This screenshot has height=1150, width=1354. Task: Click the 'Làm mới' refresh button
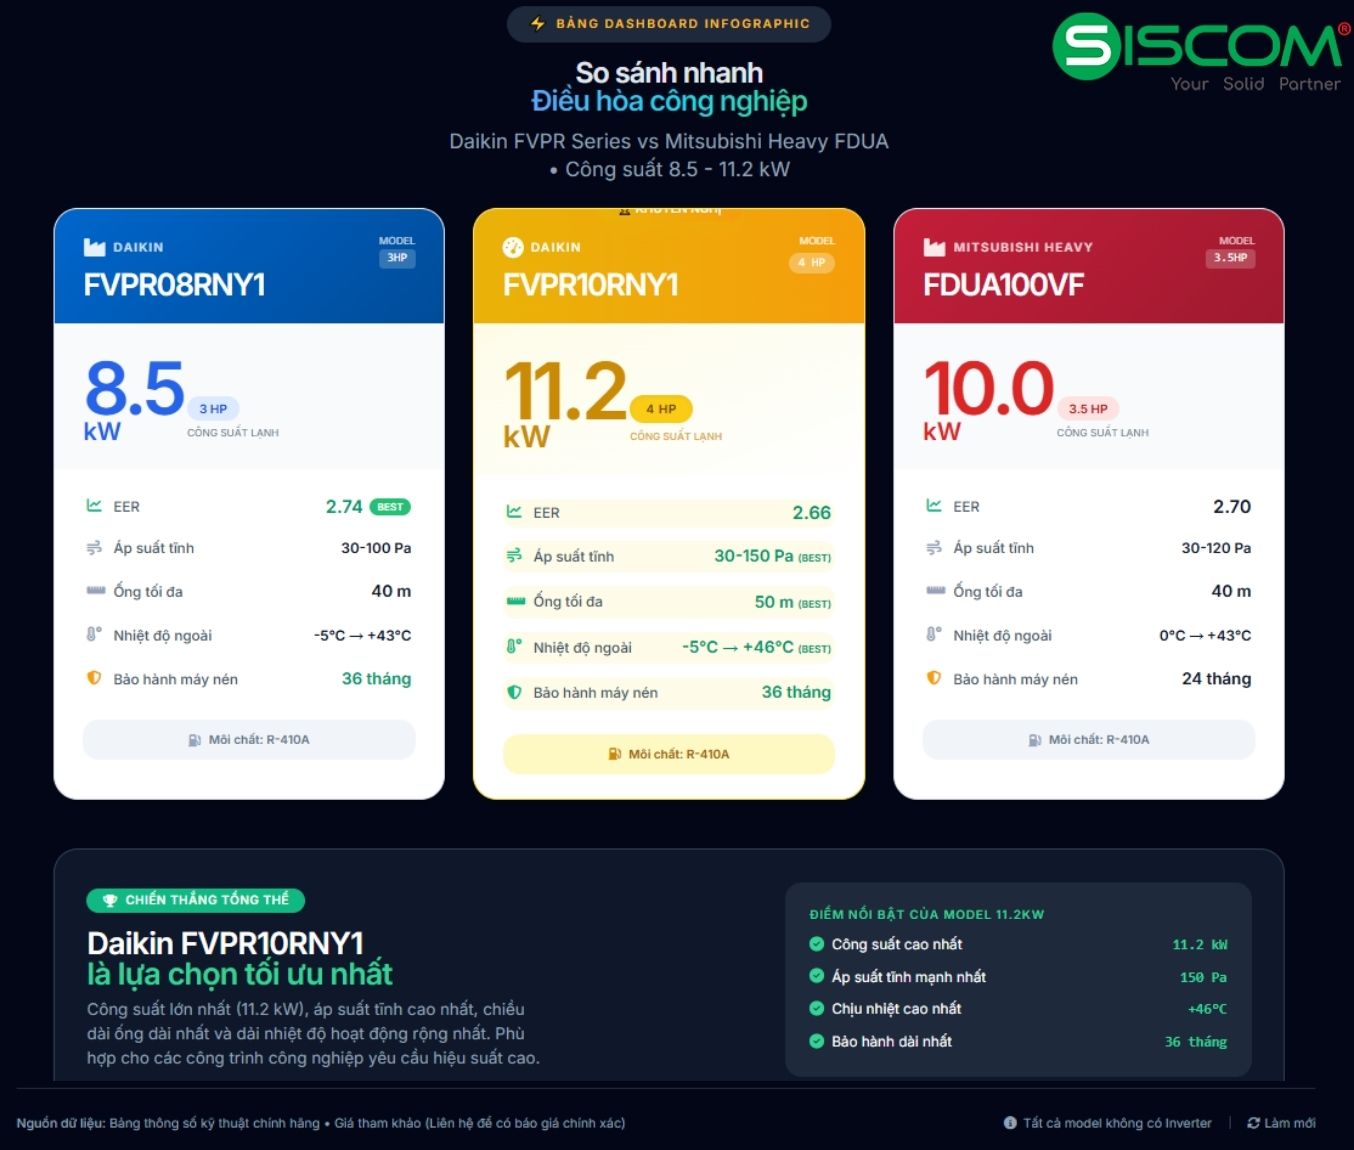(1281, 1123)
